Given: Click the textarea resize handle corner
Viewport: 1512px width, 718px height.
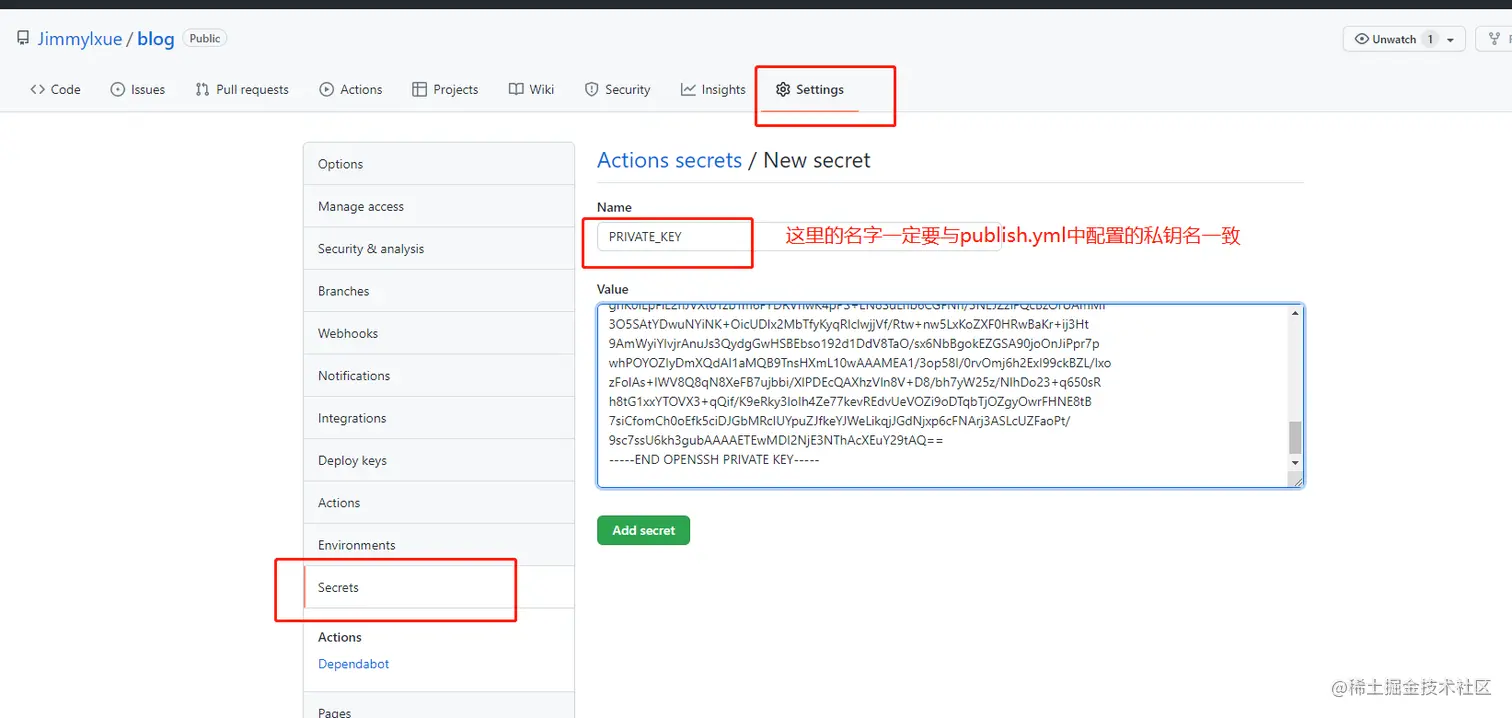Looking at the screenshot, I should click(1296, 480).
